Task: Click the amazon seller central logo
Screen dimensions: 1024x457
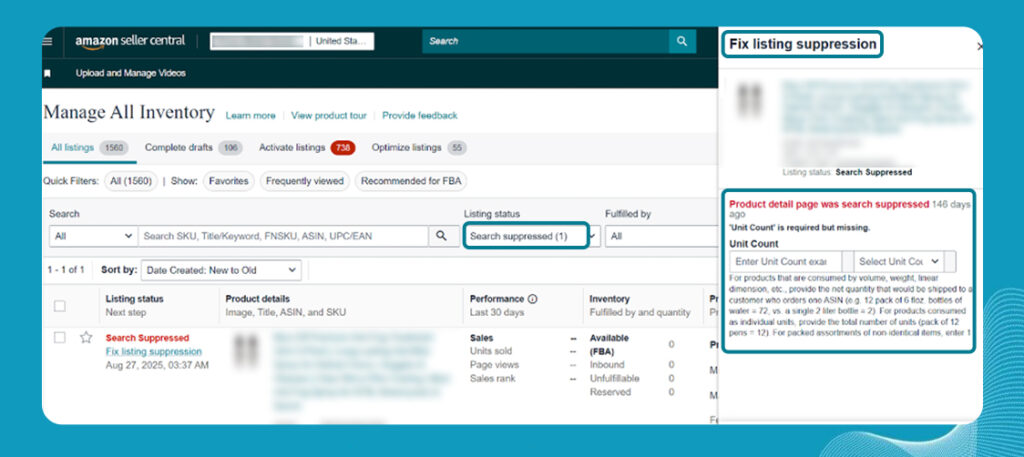Action: tap(130, 41)
